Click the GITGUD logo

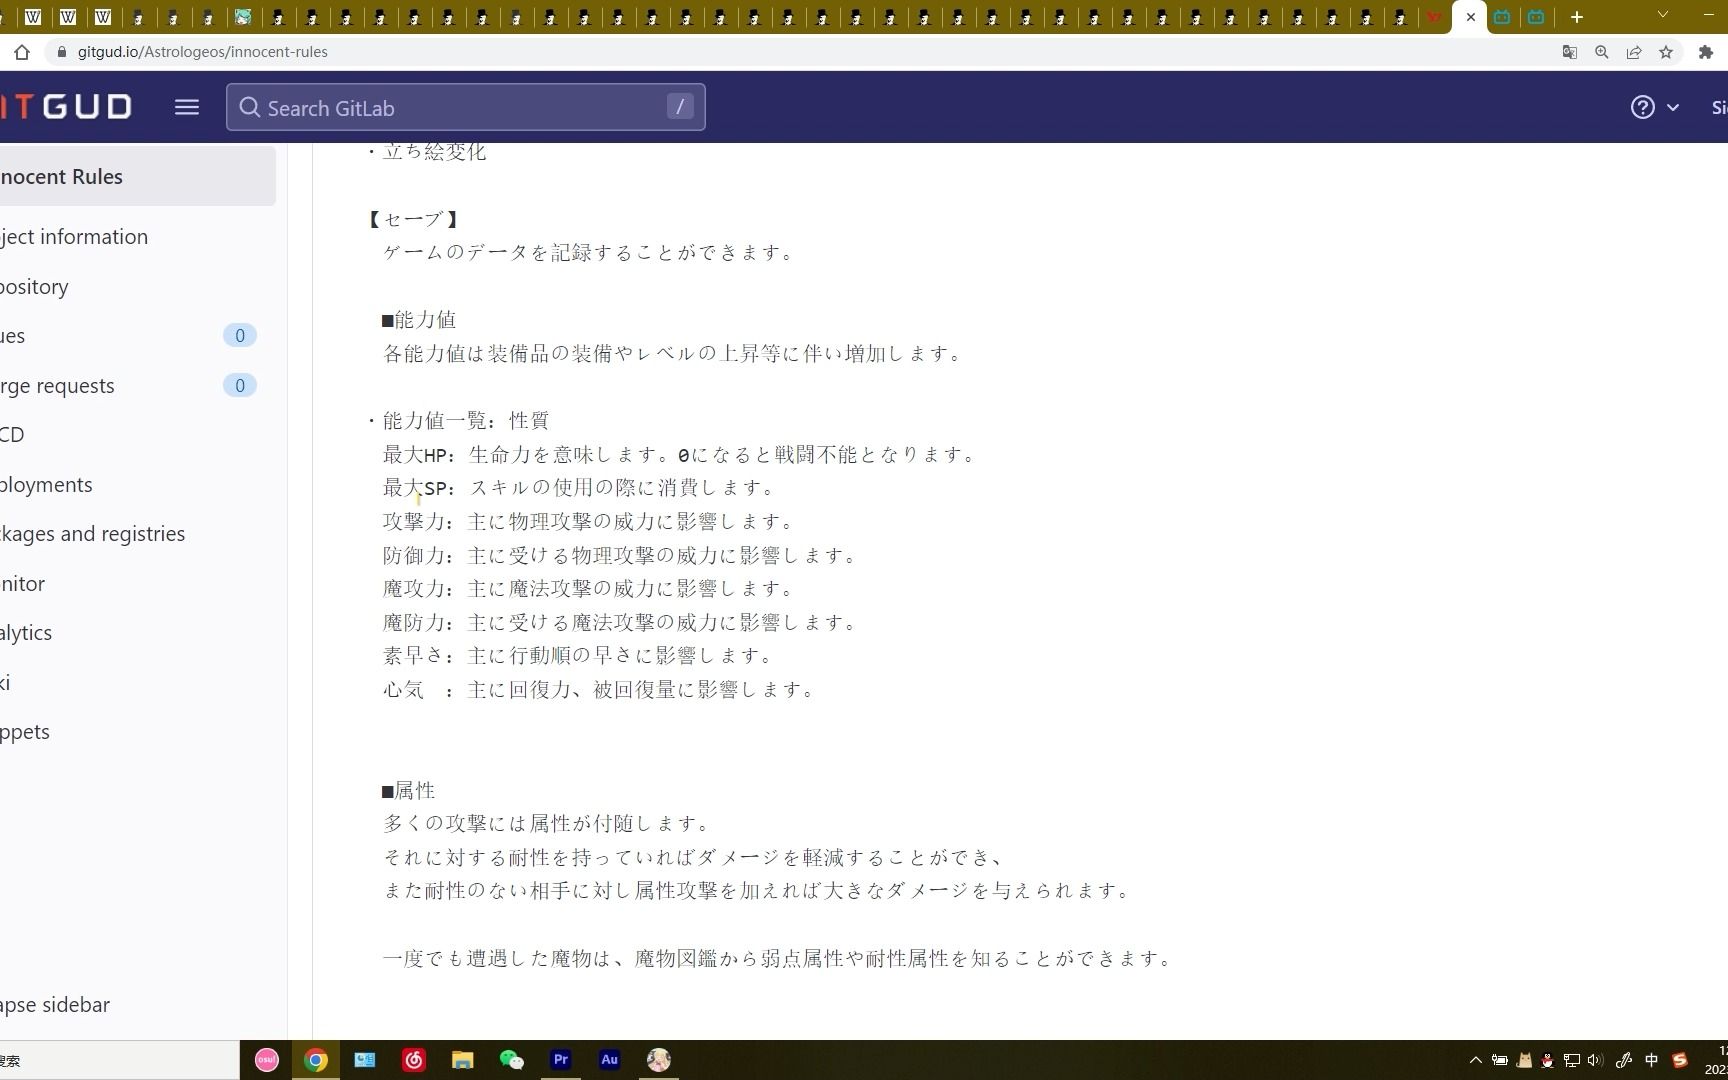pyautogui.click(x=66, y=107)
